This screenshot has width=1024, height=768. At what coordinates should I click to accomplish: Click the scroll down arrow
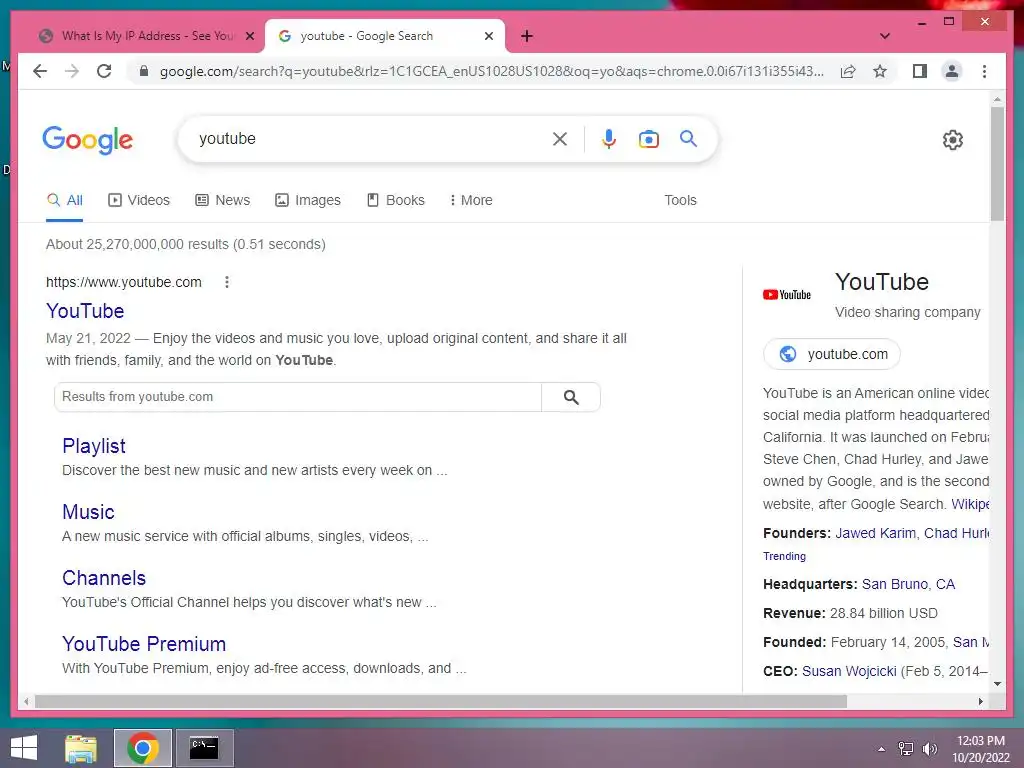click(997, 684)
